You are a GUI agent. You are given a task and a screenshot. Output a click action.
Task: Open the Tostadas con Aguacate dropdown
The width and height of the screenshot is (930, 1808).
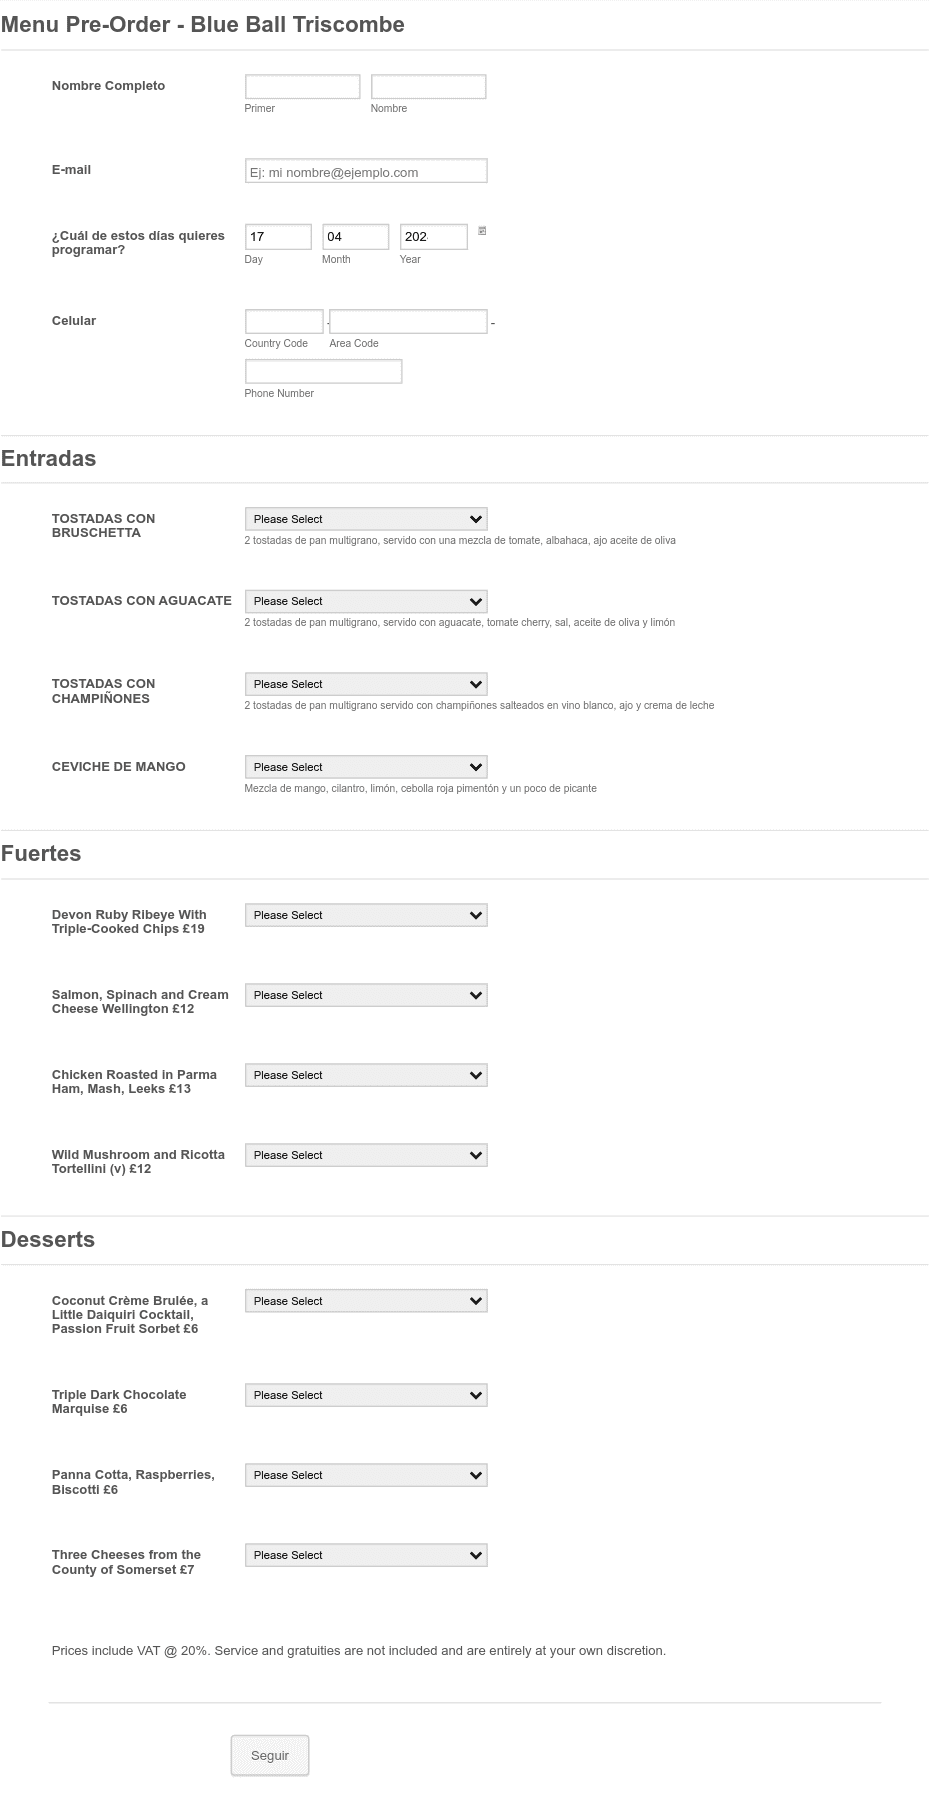click(366, 601)
